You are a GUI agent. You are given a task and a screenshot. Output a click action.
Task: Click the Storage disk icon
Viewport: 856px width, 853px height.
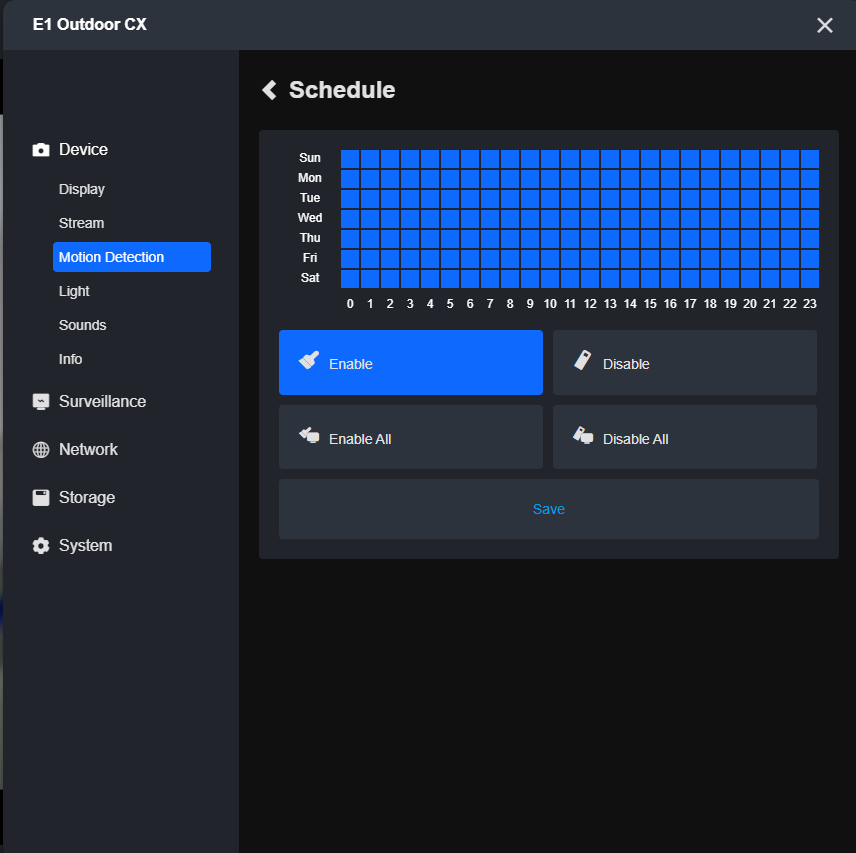point(41,498)
